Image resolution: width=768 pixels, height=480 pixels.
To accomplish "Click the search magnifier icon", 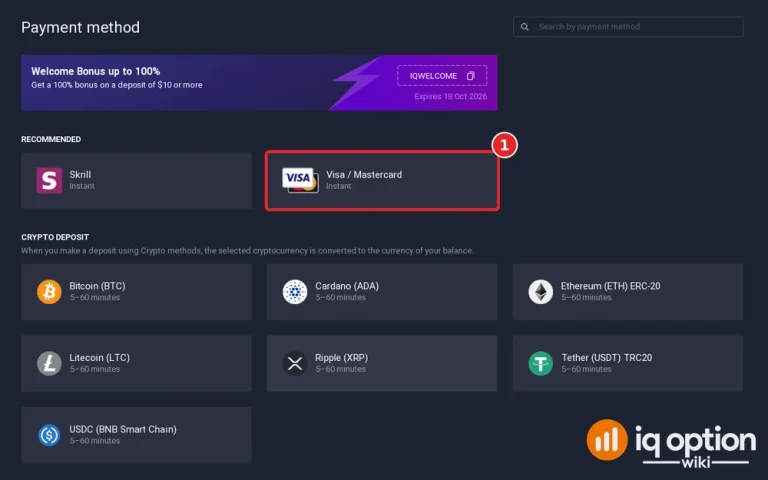I will [525, 27].
